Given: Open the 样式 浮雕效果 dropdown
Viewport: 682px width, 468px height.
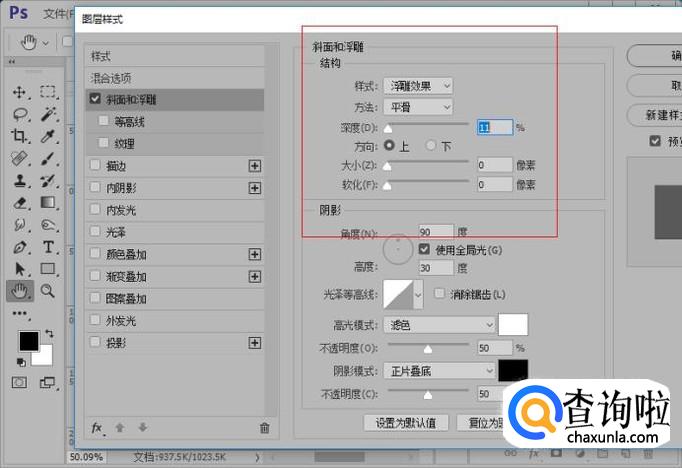Looking at the screenshot, I should pyautogui.click(x=418, y=86).
